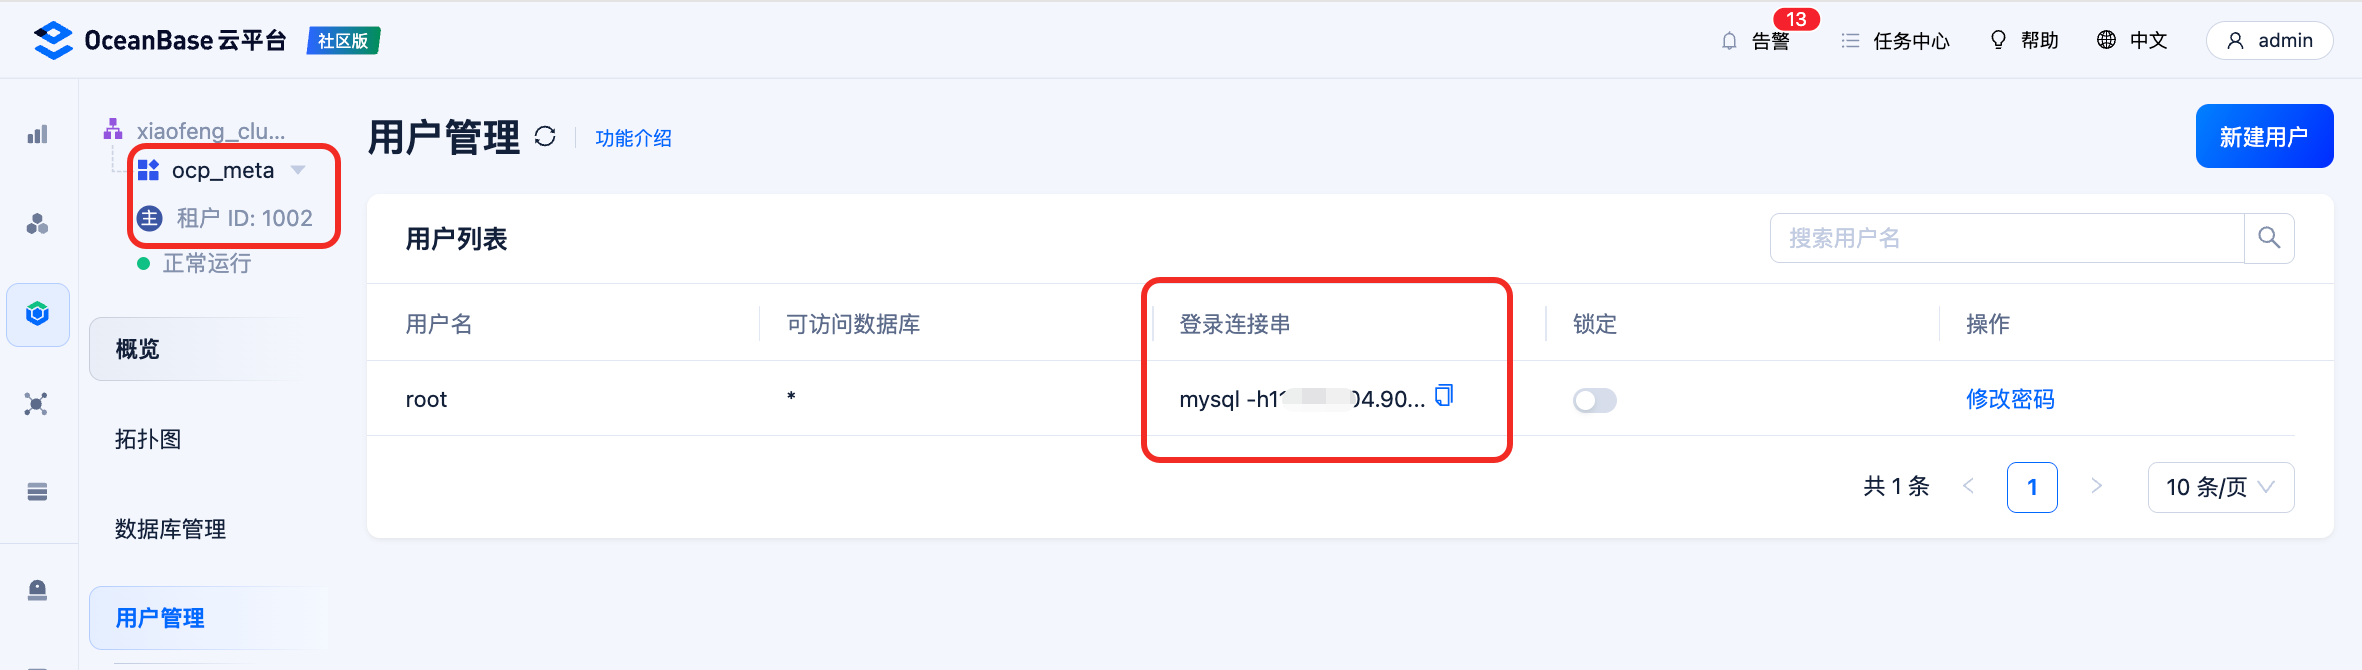Click the search magnifier button
The width and height of the screenshot is (2362, 670).
click(2269, 238)
